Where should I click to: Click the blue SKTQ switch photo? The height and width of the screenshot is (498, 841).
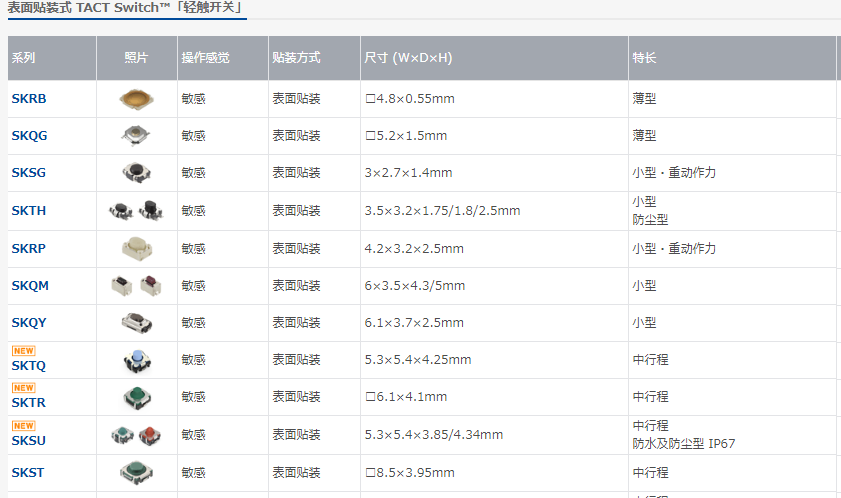[136, 360]
